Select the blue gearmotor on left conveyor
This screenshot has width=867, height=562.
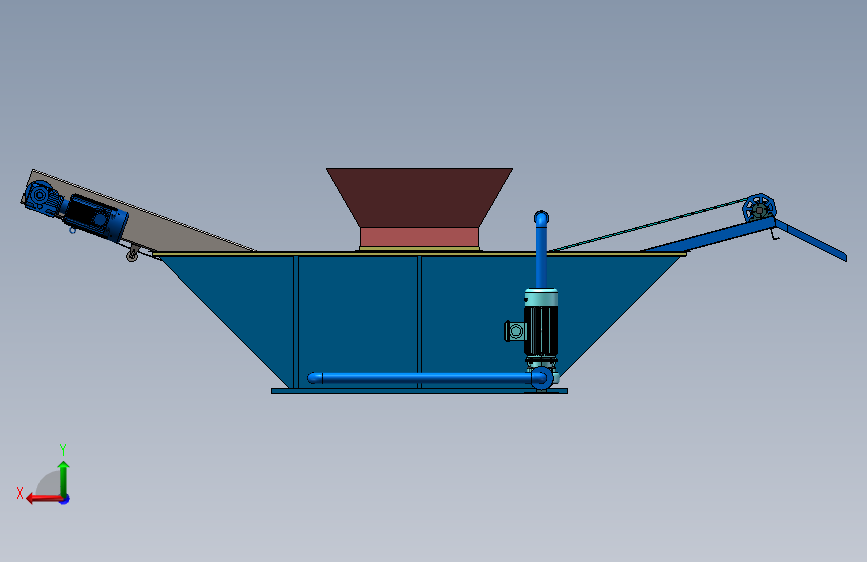click(75, 211)
